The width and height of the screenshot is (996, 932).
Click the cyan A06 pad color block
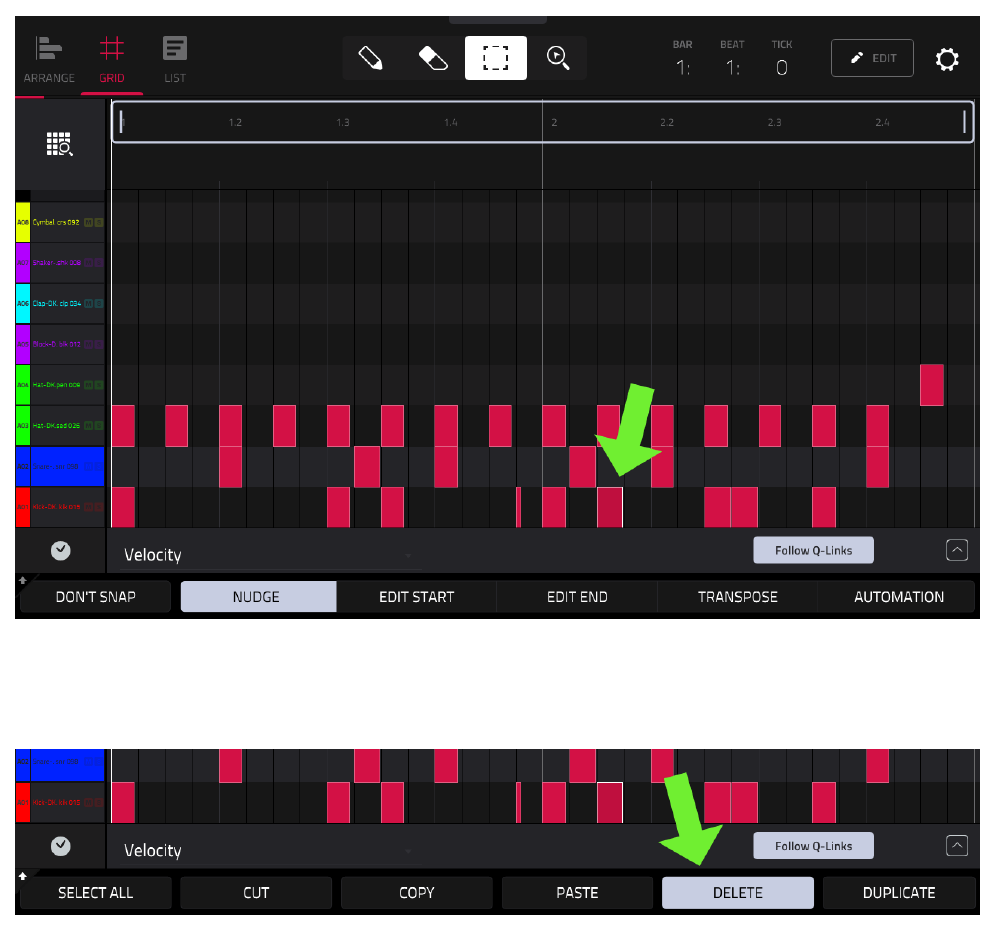[23, 304]
